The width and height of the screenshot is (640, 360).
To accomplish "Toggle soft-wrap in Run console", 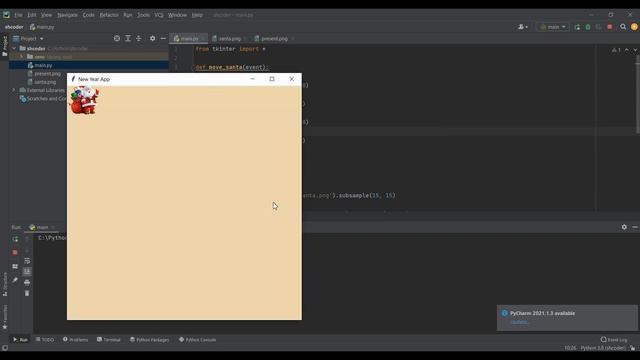I will coord(27,260).
